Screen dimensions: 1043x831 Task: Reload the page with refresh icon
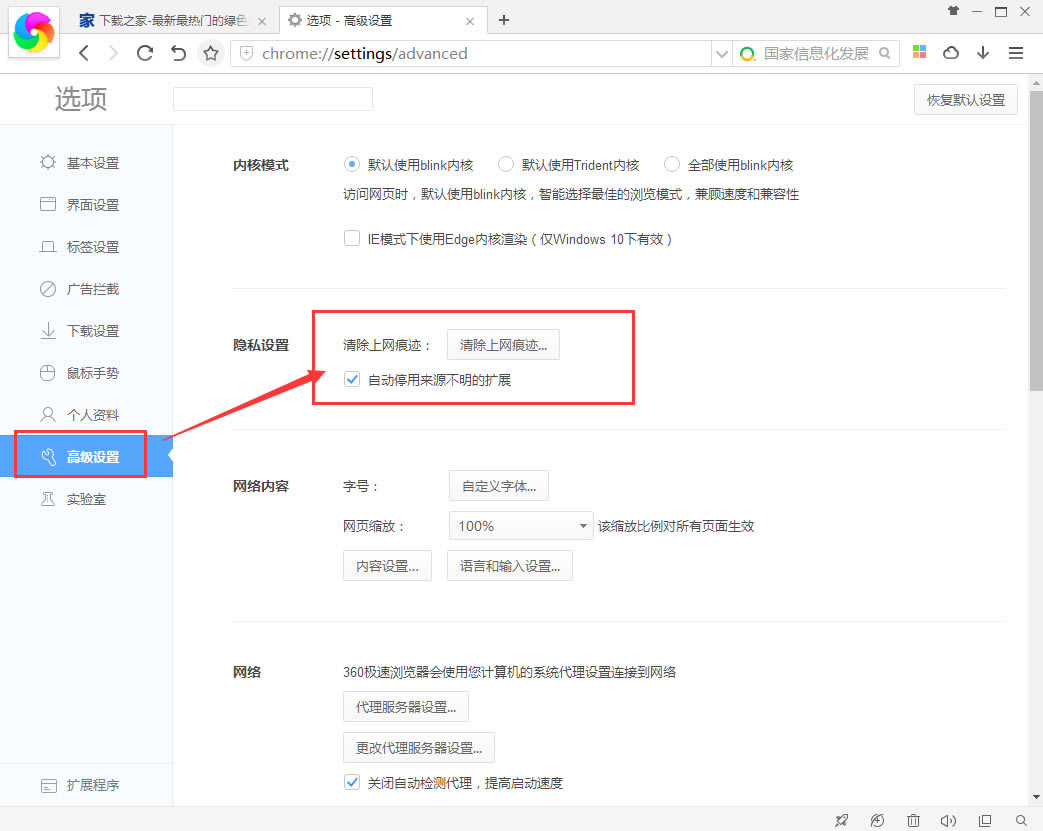pos(145,54)
